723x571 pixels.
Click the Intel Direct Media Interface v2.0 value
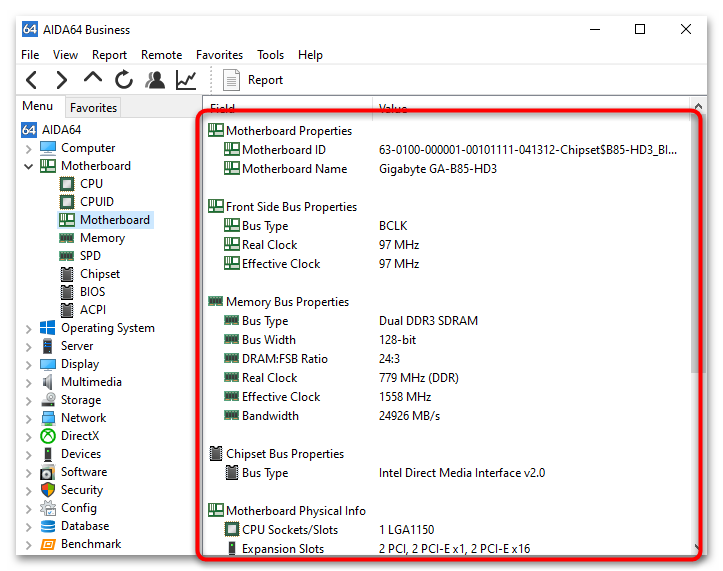pyautogui.click(x=462, y=473)
